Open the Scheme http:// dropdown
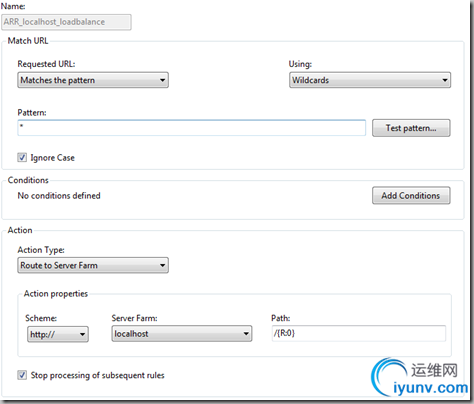Viewport: 474px width, 404px height. coord(58,334)
